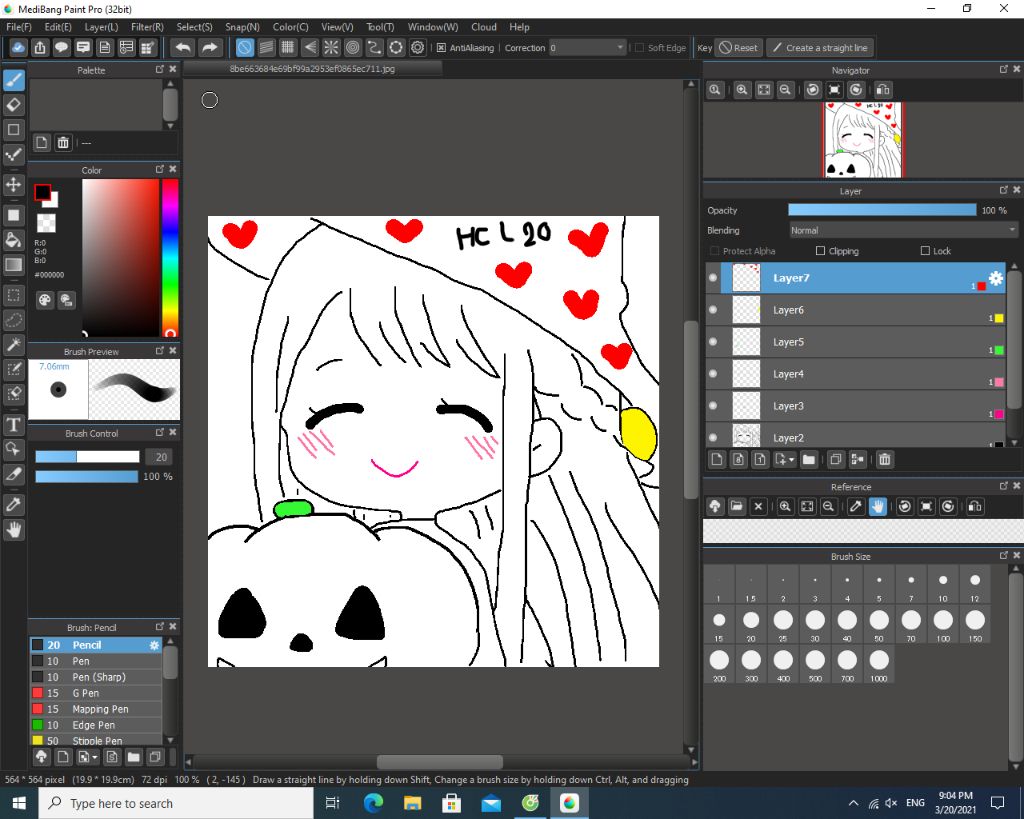This screenshot has width=1024, height=819.
Task: Zoom out on the Navigator panel
Action: click(x=786, y=89)
